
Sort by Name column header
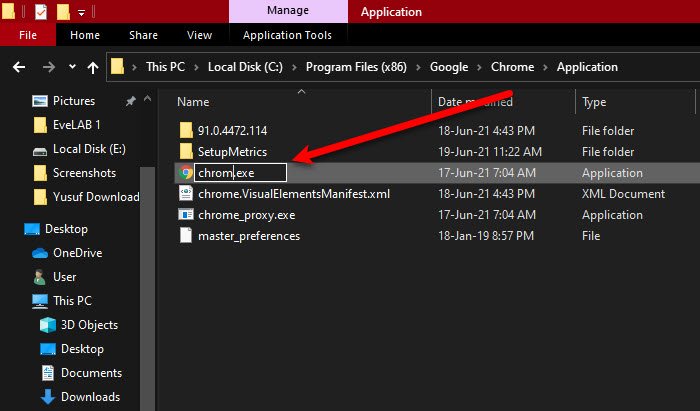point(193,102)
